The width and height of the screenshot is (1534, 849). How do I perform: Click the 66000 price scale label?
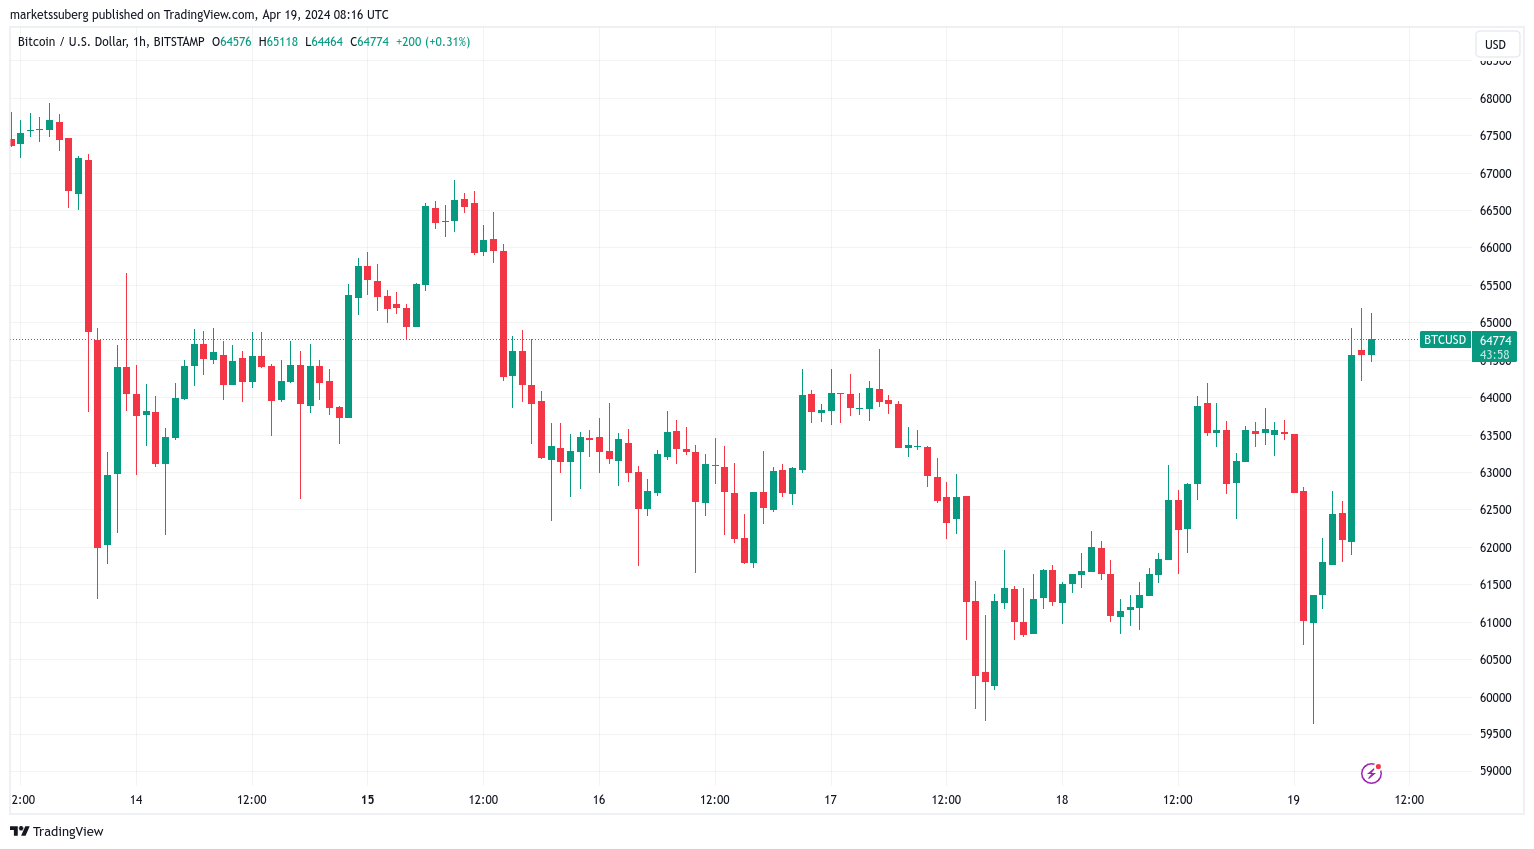pos(1495,248)
